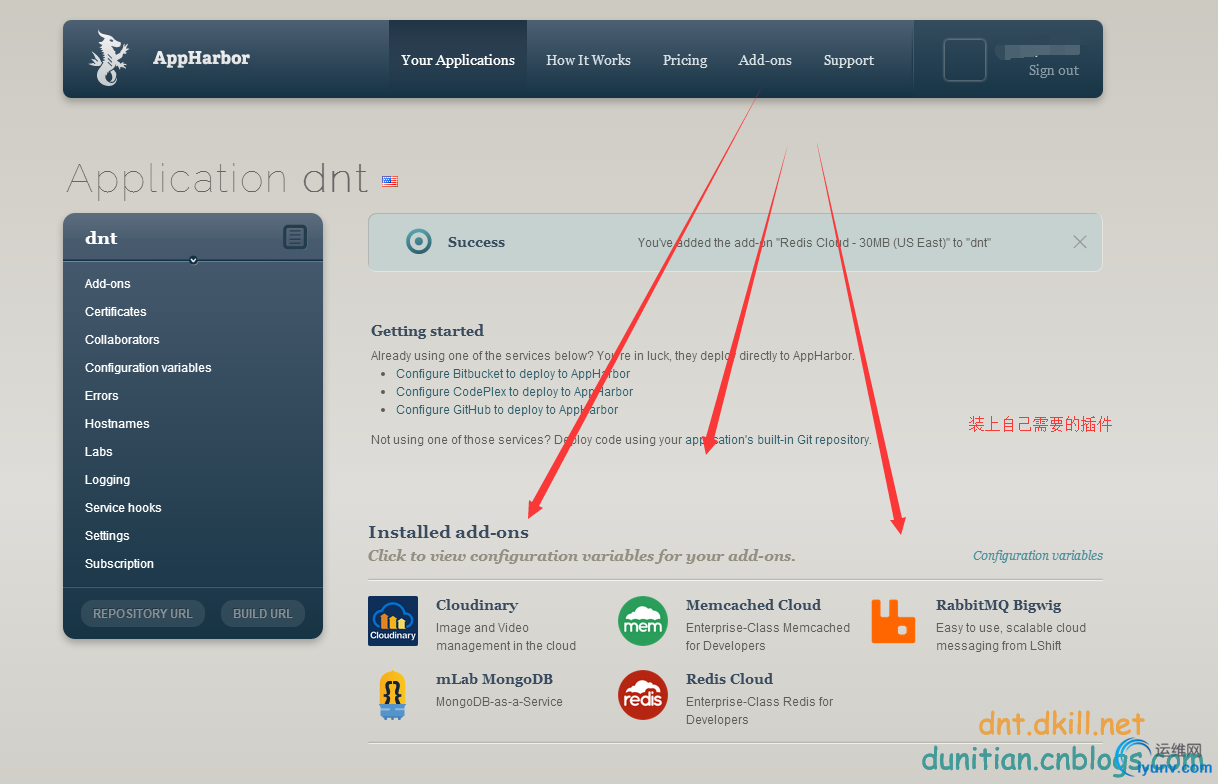Click the Success label in notification
The image size is (1218, 784).
[x=476, y=242]
